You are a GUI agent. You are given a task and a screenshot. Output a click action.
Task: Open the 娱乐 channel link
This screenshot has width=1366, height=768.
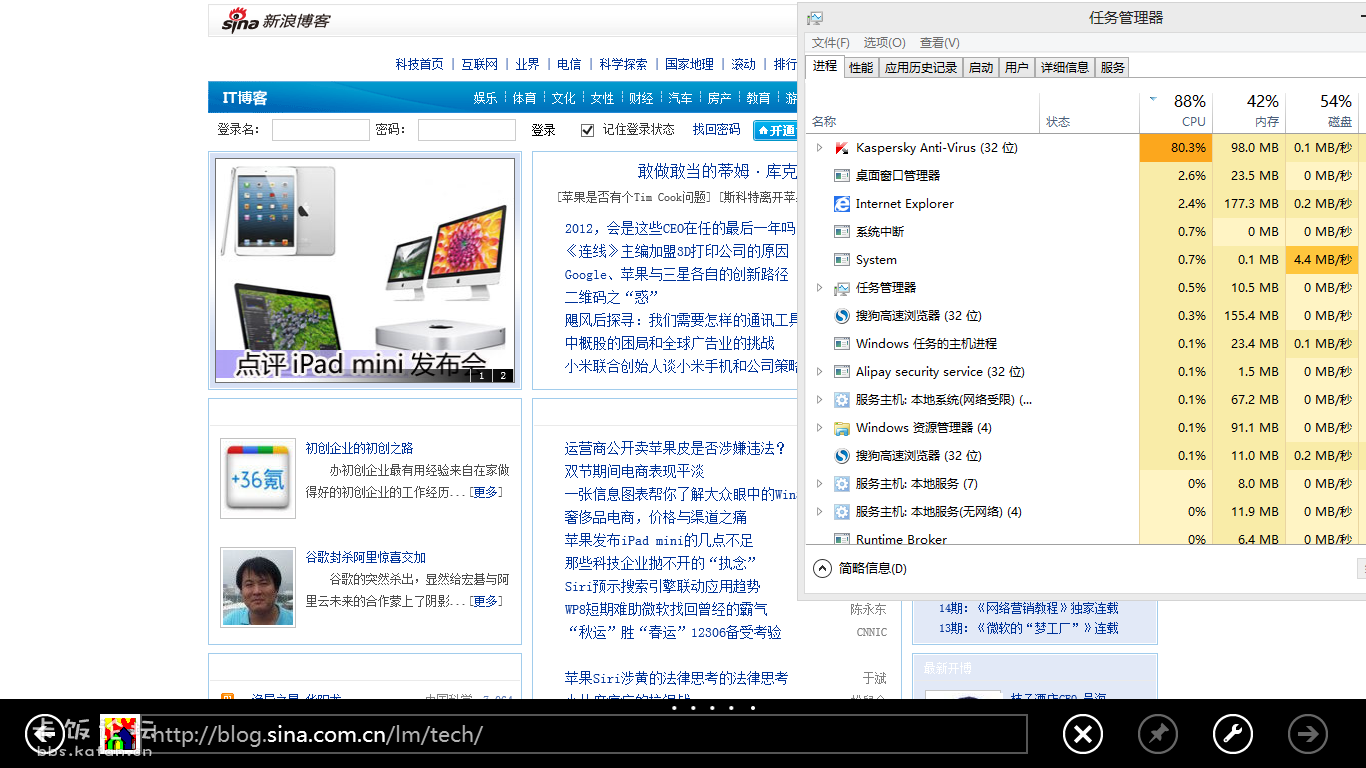pyautogui.click(x=485, y=98)
